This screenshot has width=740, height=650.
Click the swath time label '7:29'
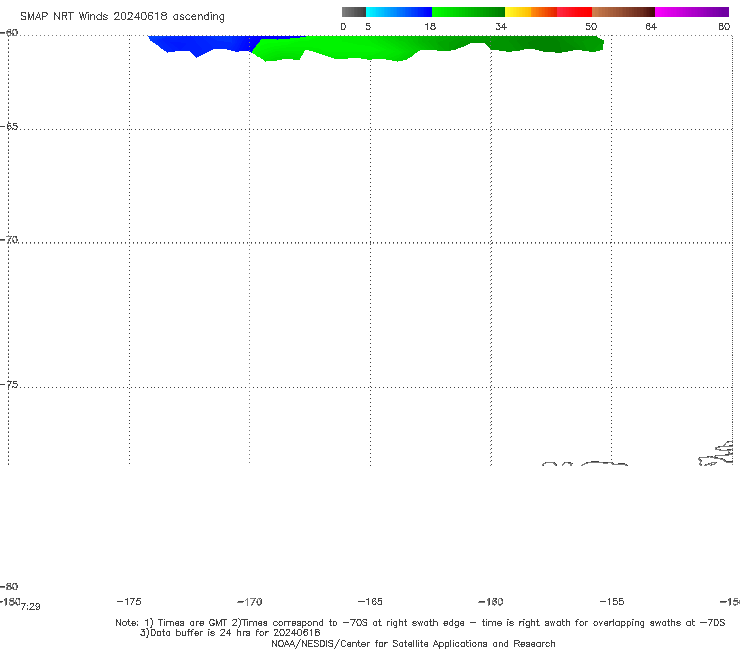(x=31, y=607)
